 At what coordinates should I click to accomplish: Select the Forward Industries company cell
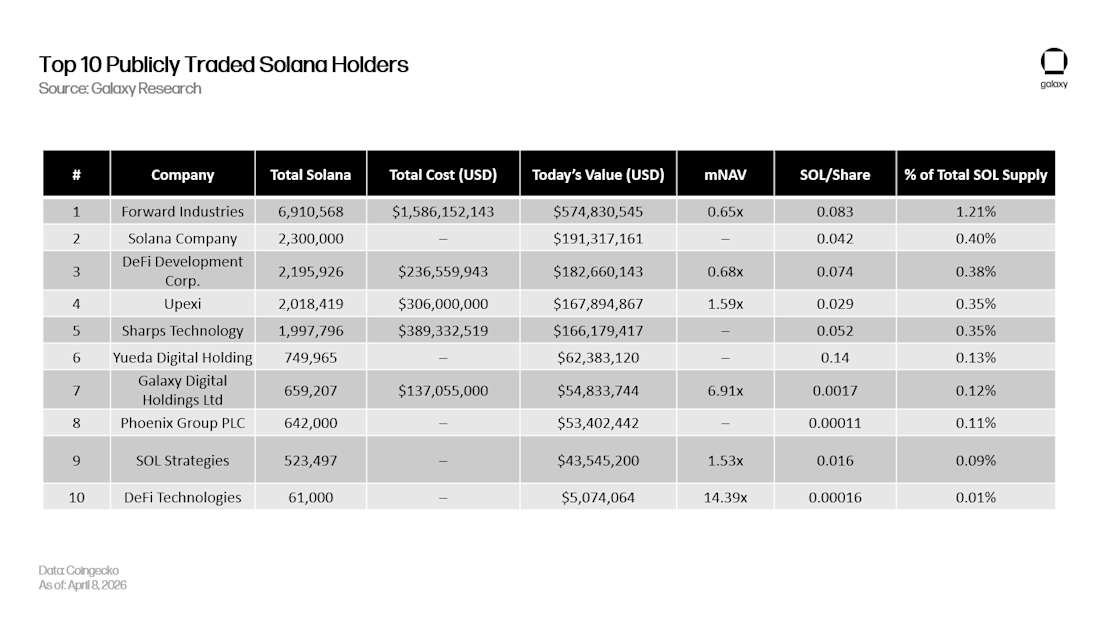(182, 211)
